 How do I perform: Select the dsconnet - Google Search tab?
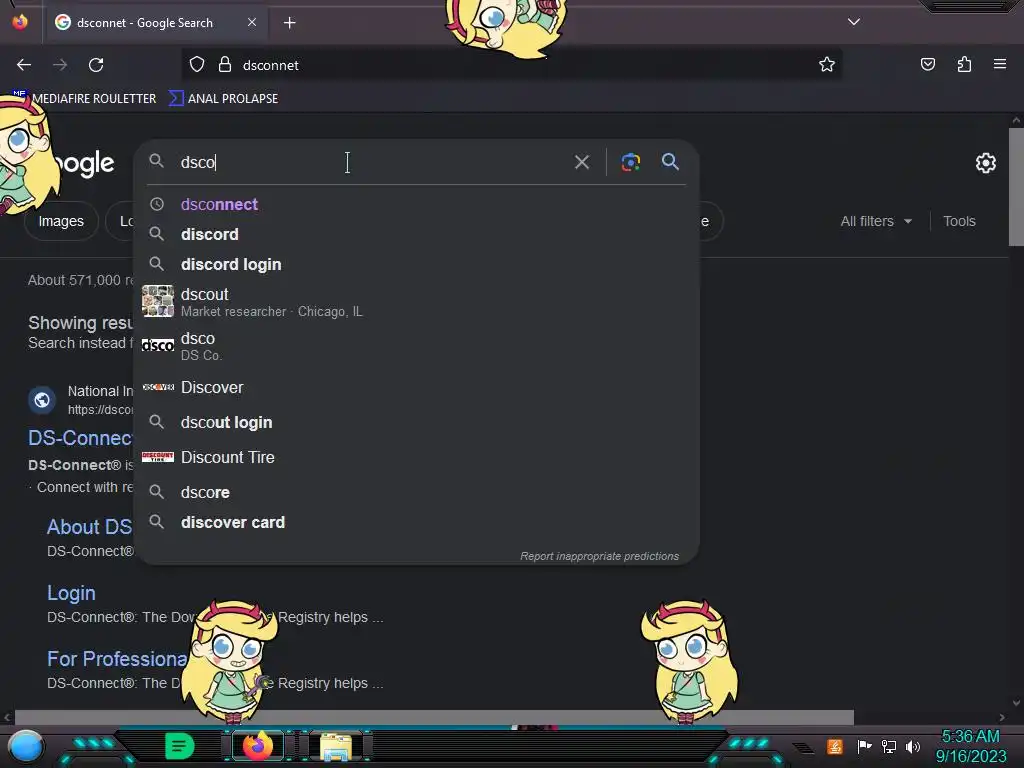click(x=155, y=22)
